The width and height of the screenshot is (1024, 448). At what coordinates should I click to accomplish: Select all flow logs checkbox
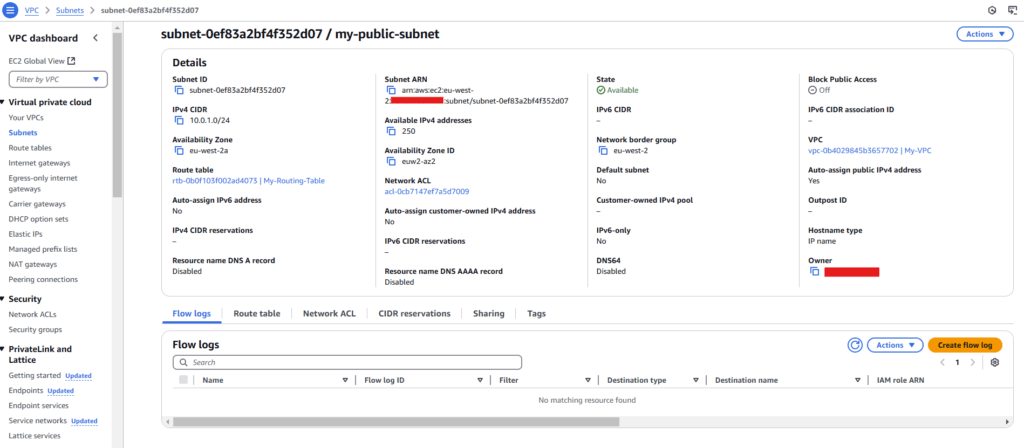pyautogui.click(x=184, y=379)
